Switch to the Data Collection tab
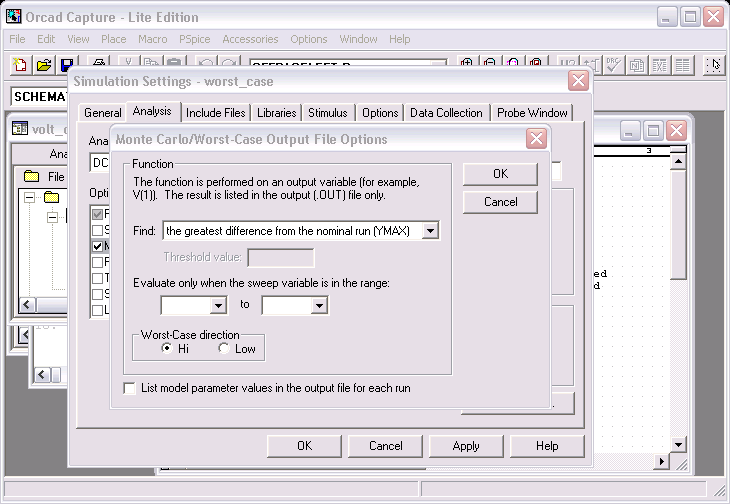The height and width of the screenshot is (504, 730). click(446, 113)
